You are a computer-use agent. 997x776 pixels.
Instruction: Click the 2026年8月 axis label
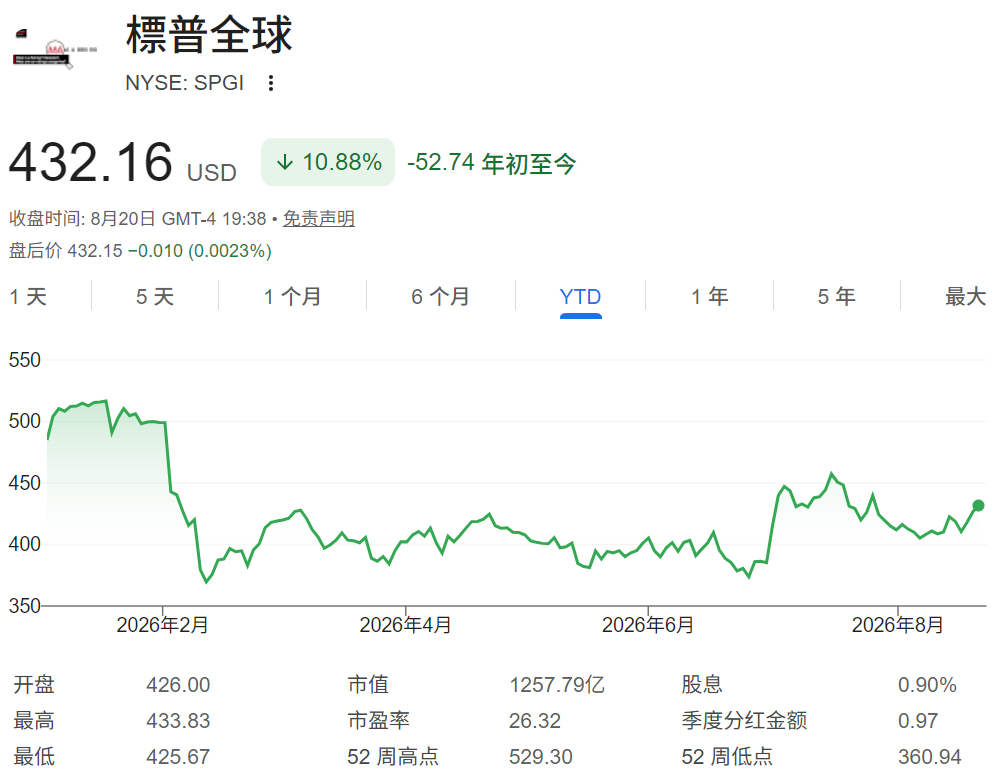pos(898,625)
